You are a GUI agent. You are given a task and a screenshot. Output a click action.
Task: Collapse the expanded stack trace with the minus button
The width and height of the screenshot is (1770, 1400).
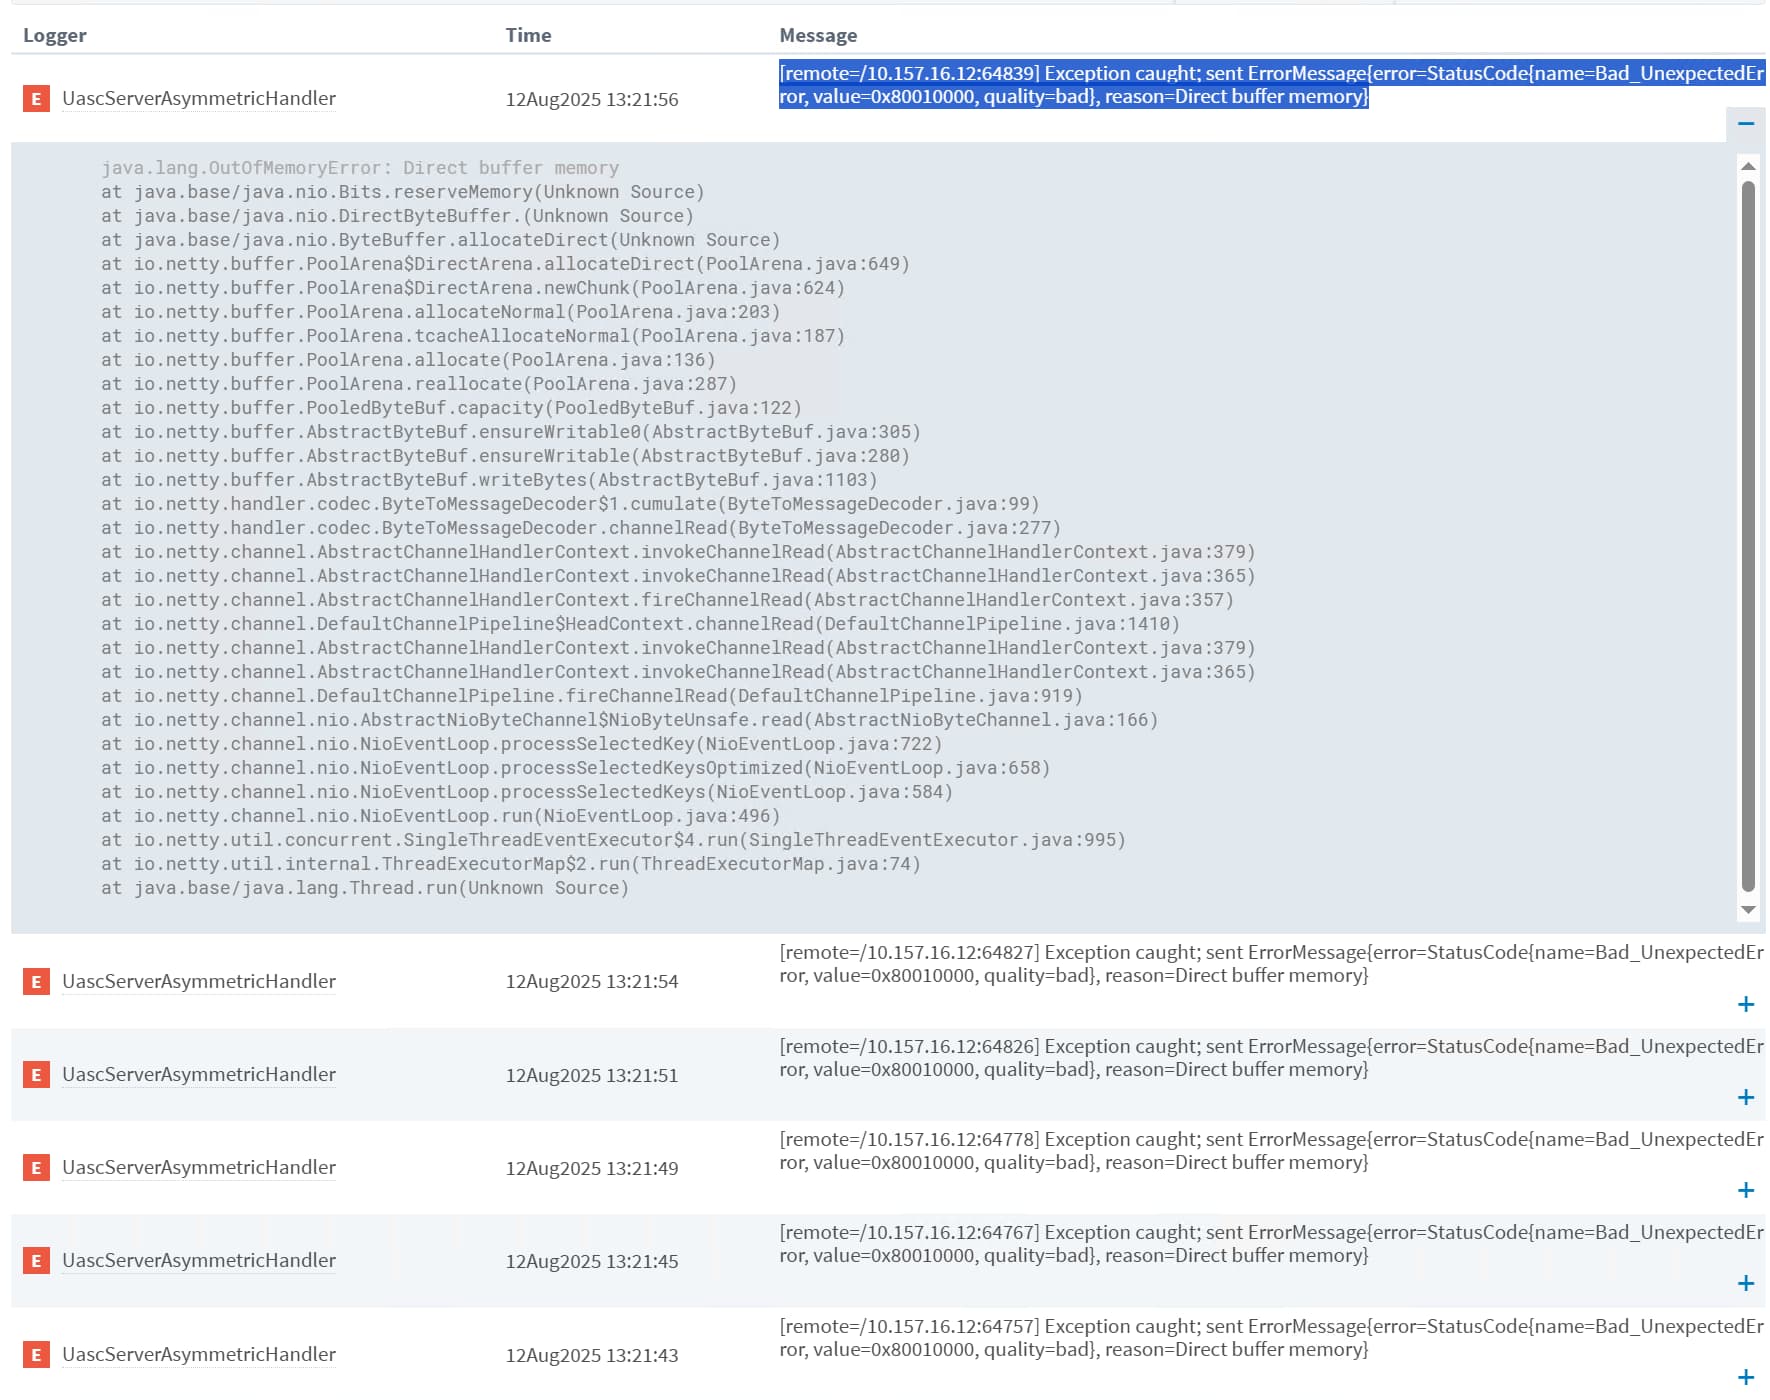pos(1746,123)
